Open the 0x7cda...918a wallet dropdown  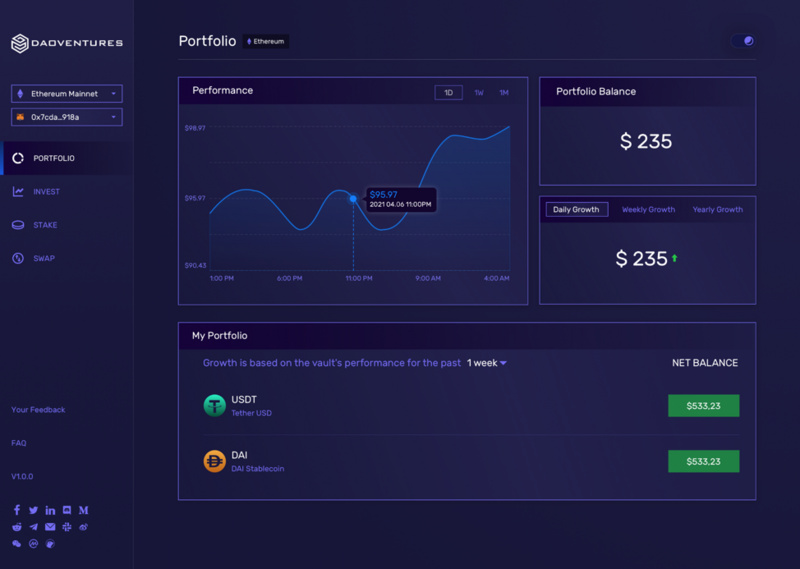pos(67,117)
